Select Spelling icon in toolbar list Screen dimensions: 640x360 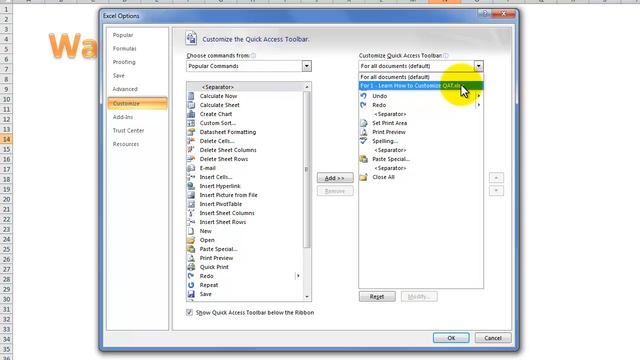363,141
